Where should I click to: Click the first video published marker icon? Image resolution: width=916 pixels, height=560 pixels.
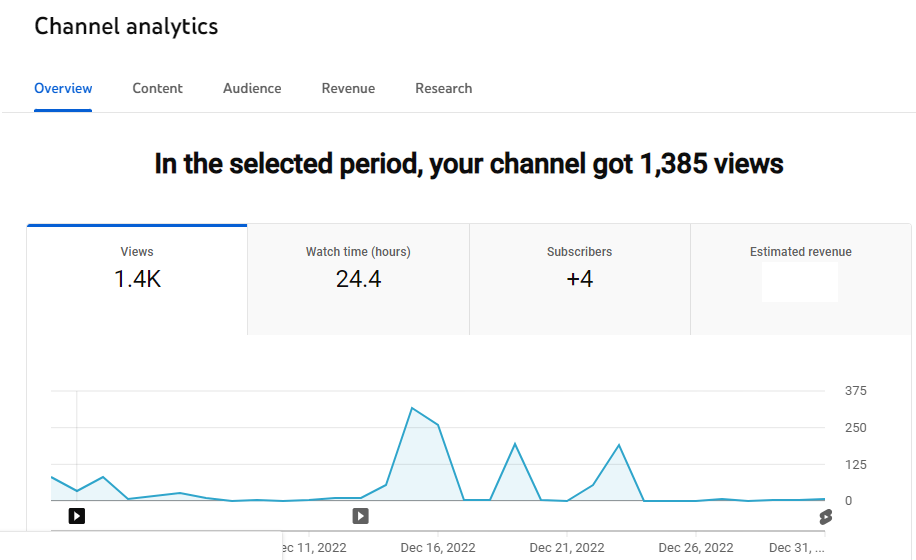click(x=76, y=516)
